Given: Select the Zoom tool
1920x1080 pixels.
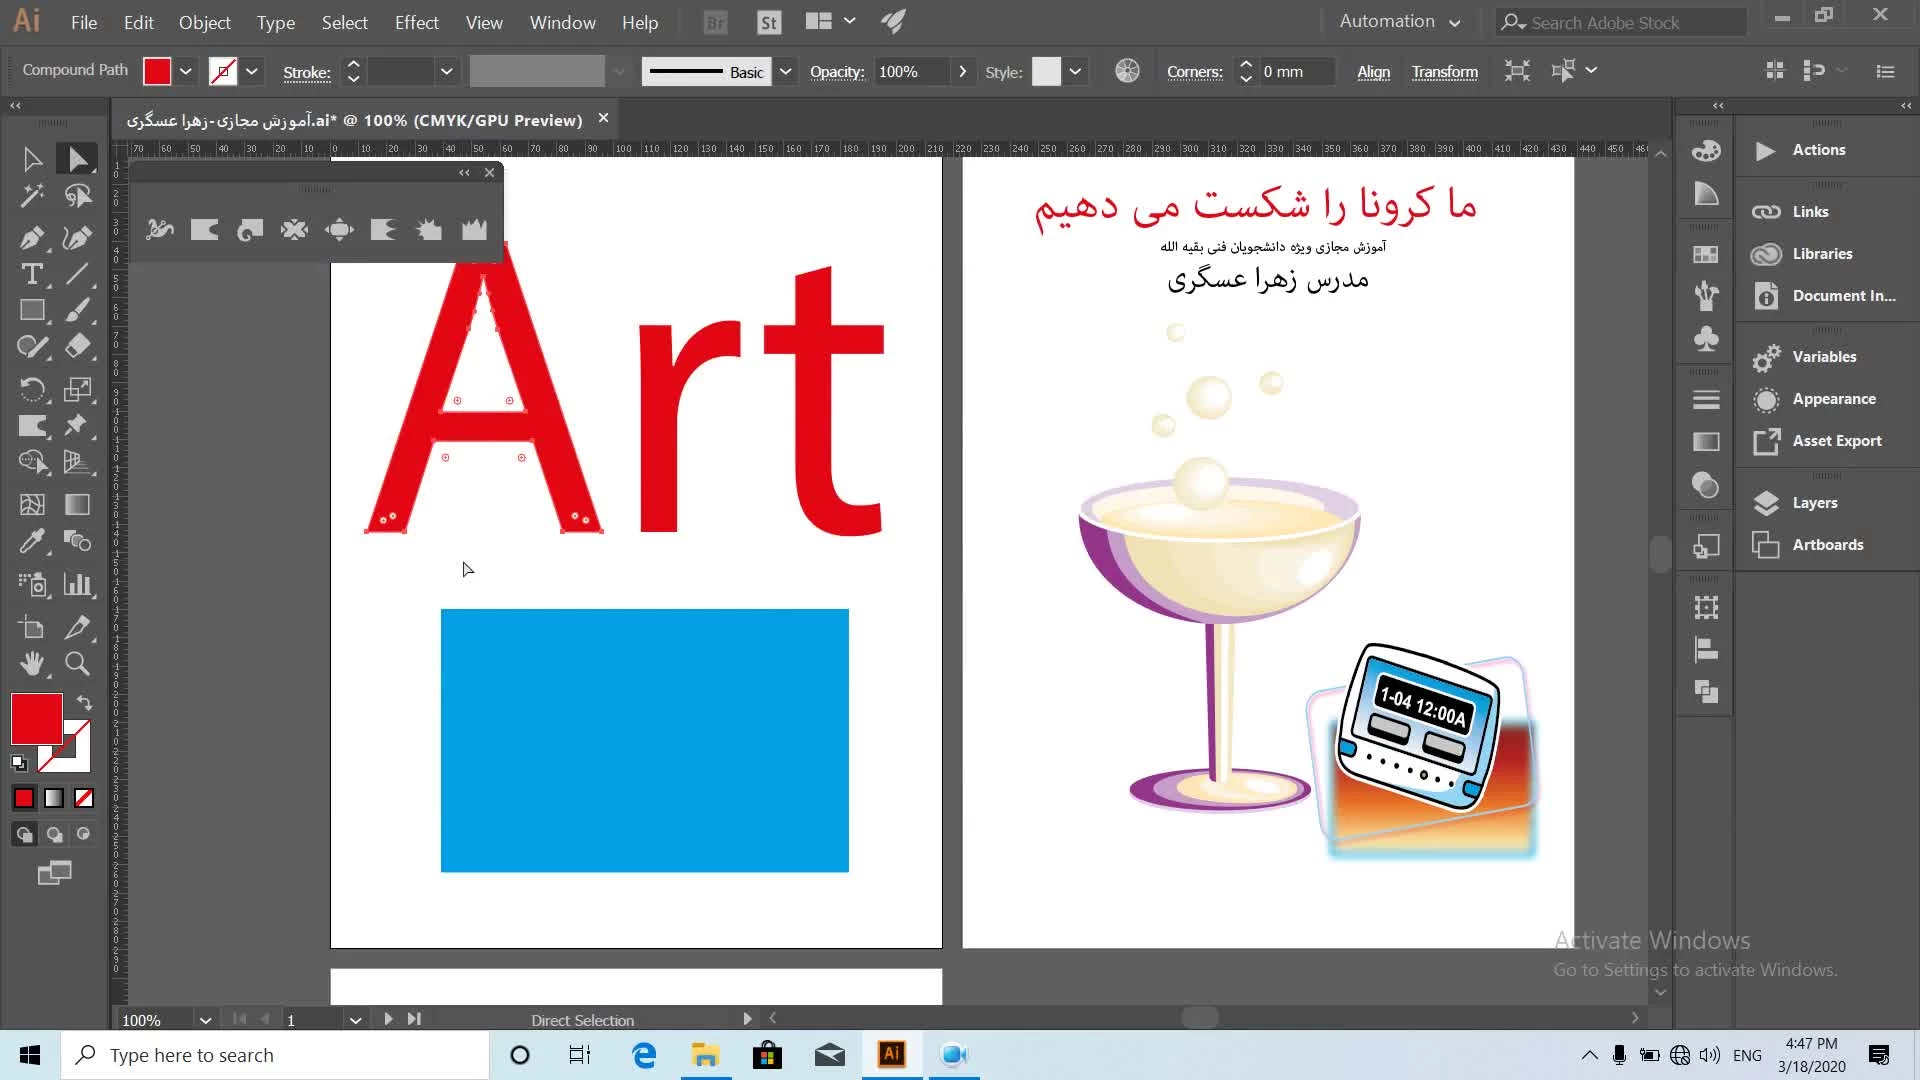Looking at the screenshot, I should pyautogui.click(x=77, y=663).
